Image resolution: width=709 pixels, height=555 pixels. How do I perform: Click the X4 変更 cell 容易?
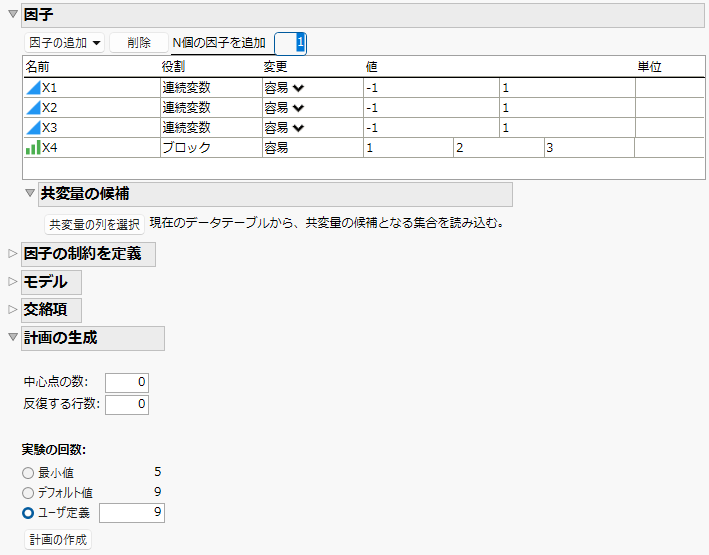(313, 147)
